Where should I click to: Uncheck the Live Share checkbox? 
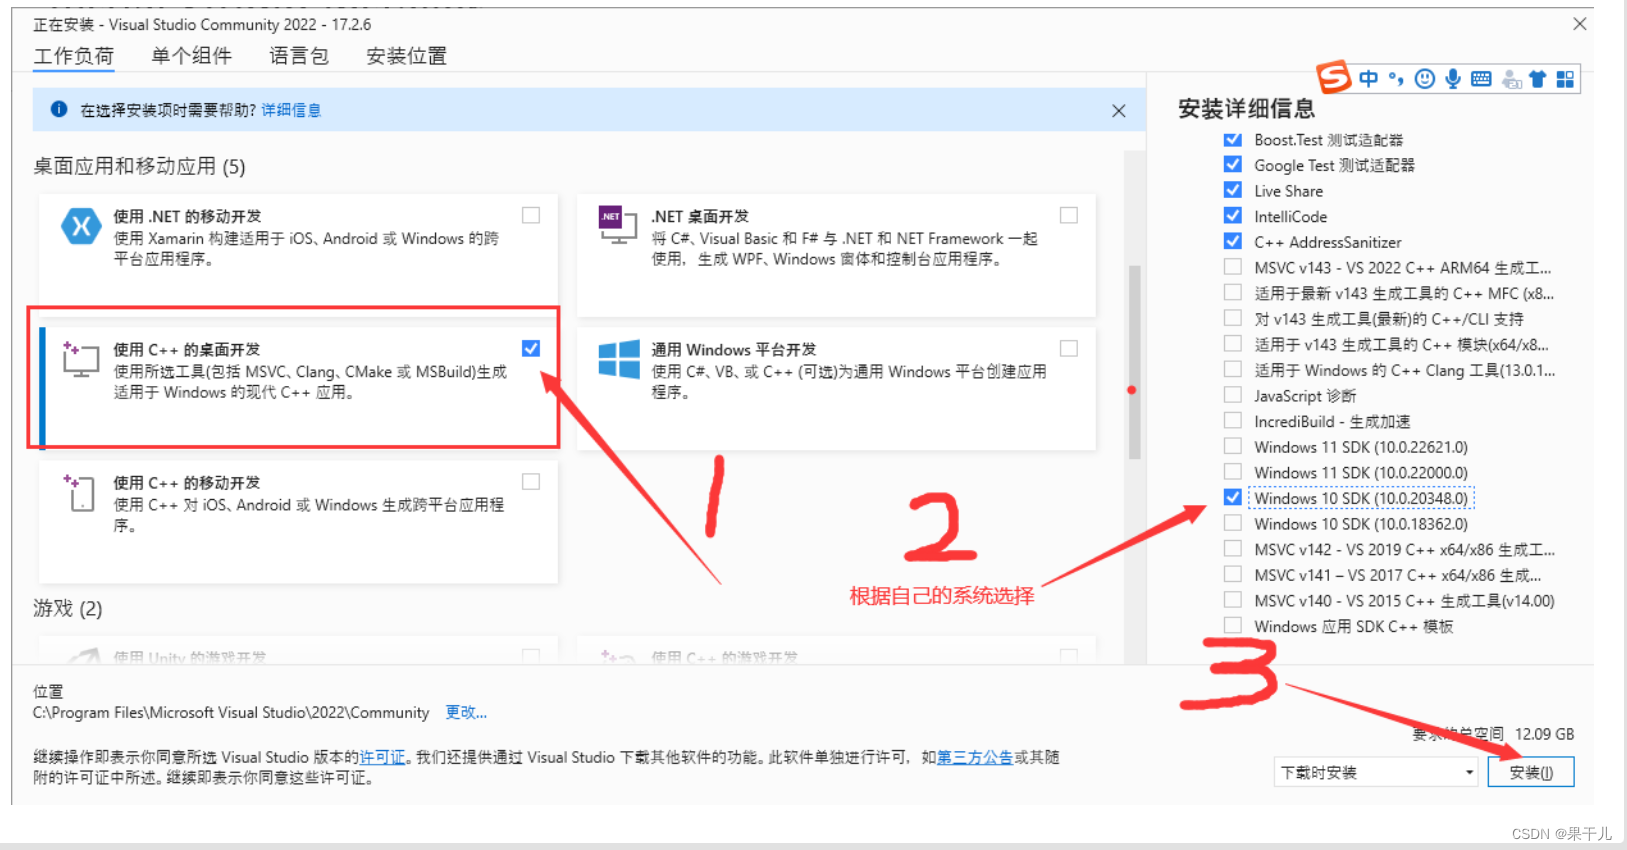tap(1233, 190)
